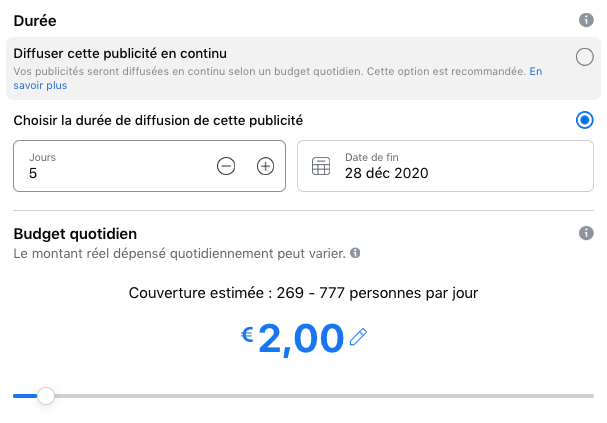Image resolution: width=607 pixels, height=423 pixels.
Task: Click the '28 déc 2020' date text
Action: [386, 173]
